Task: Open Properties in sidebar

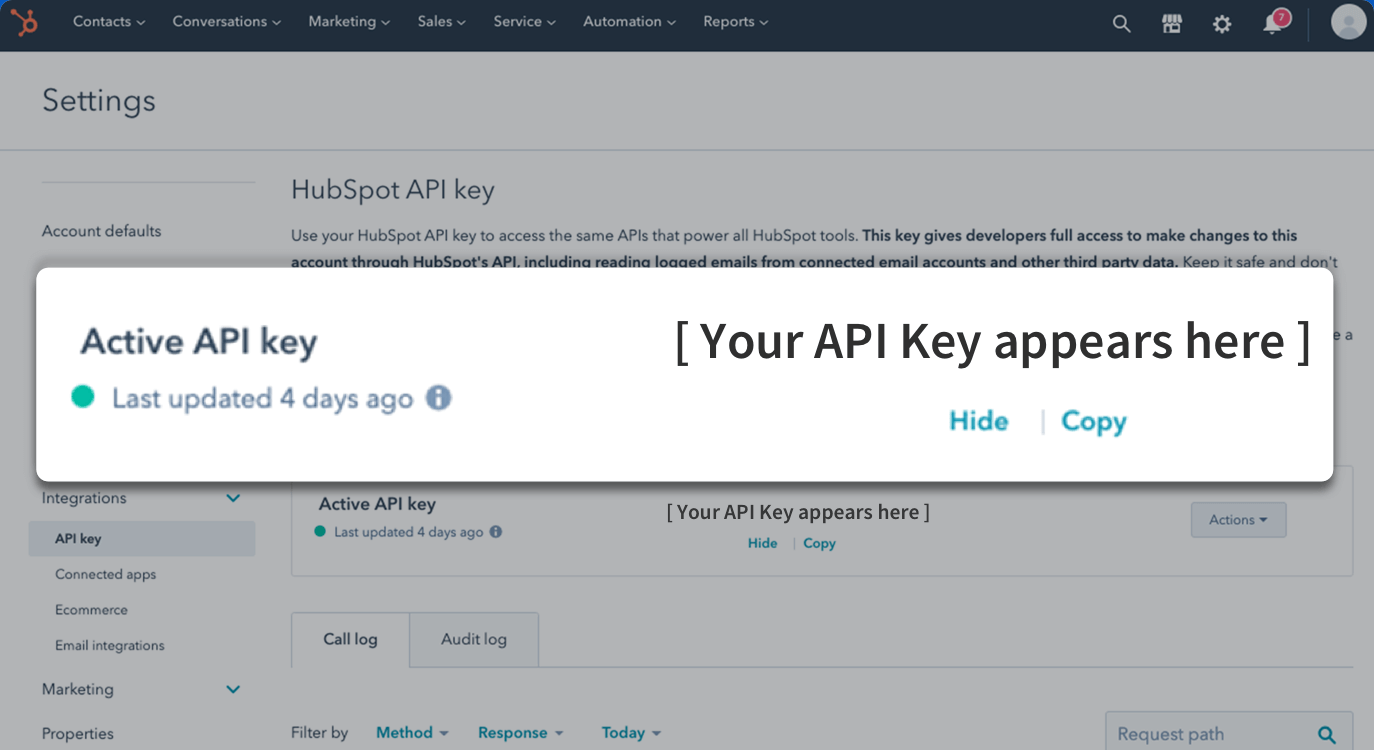Action: click(77, 734)
